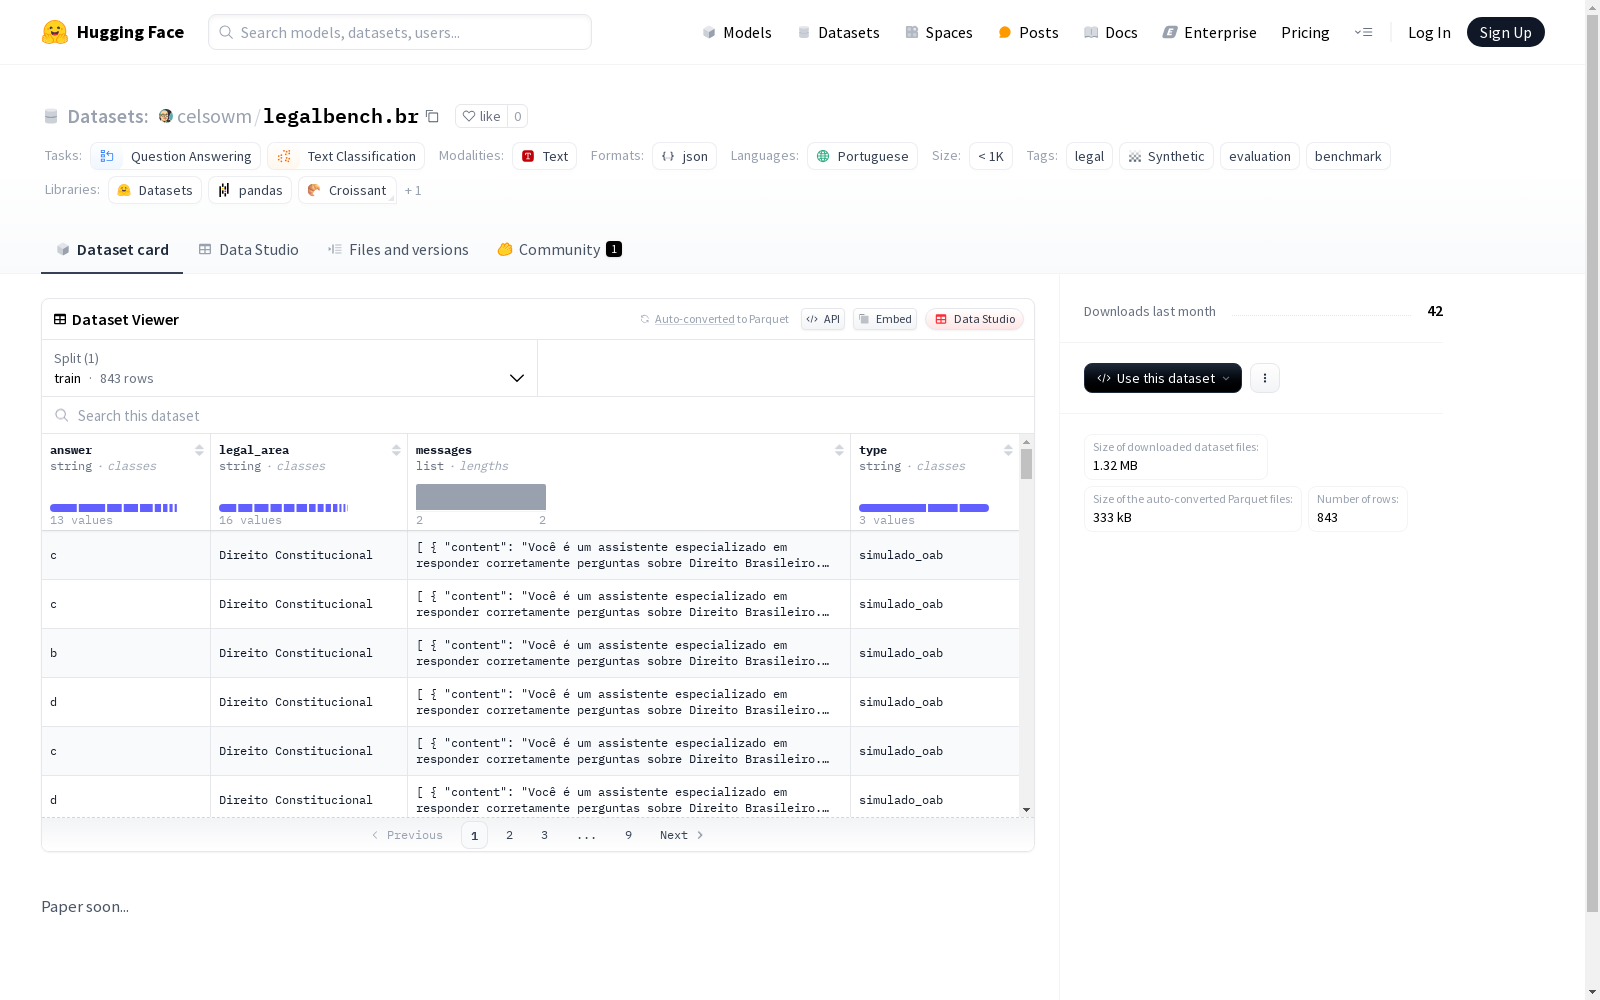Sort by the type column arrows

[1008, 450]
